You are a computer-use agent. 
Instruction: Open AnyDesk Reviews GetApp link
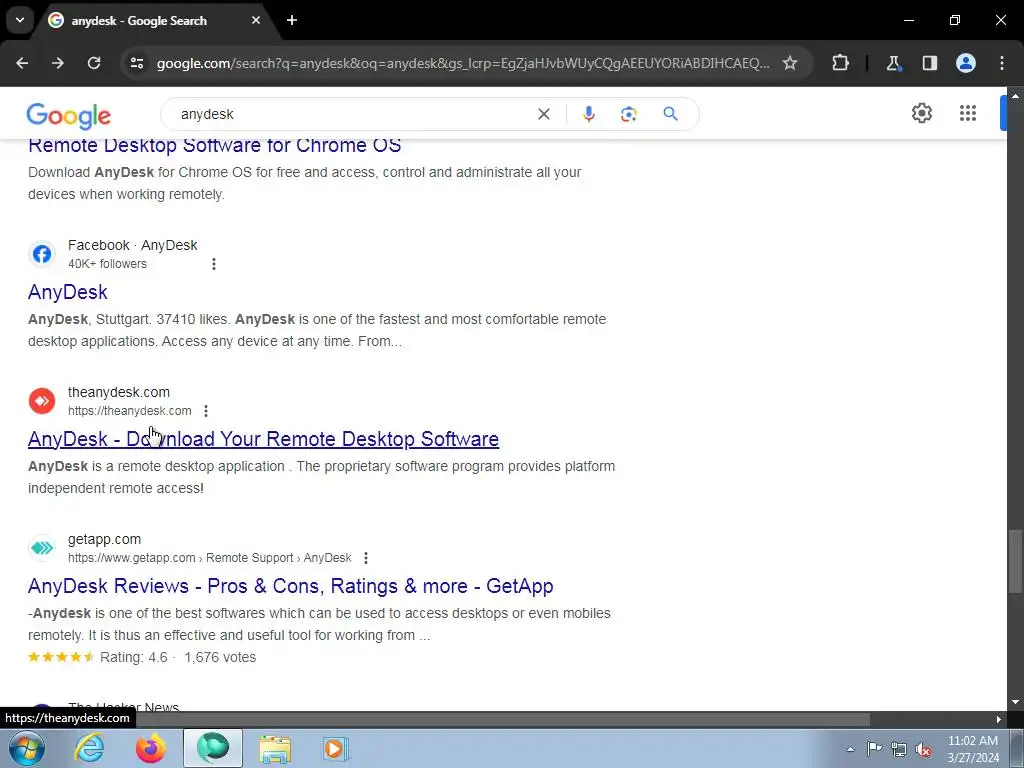[291, 586]
